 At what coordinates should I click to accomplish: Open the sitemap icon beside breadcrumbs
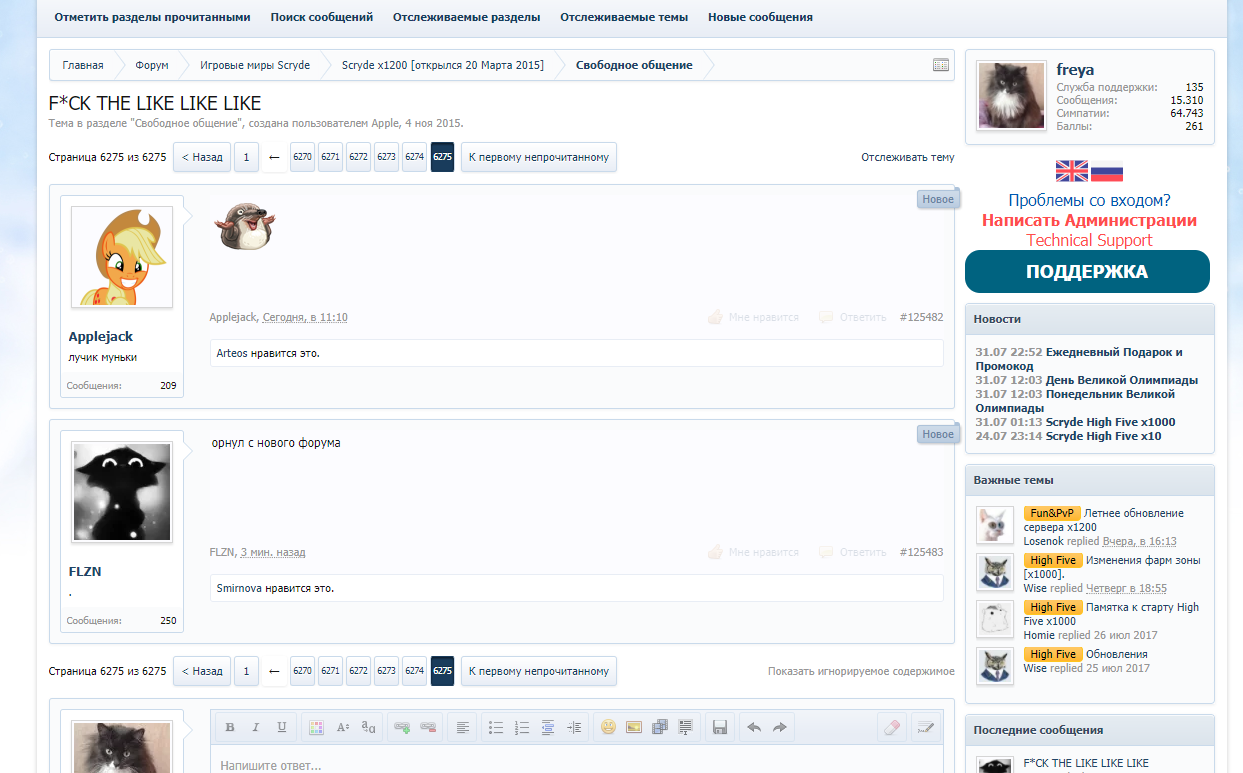point(940,65)
